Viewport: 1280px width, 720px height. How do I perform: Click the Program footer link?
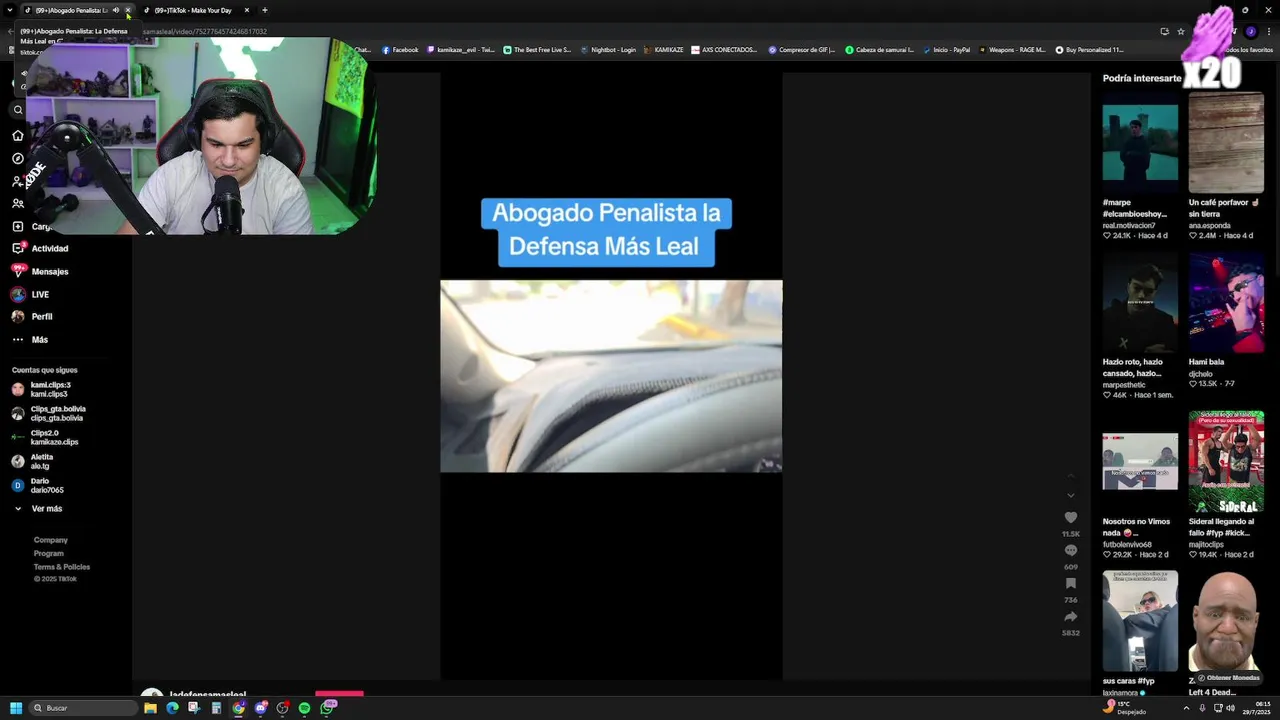click(x=48, y=553)
